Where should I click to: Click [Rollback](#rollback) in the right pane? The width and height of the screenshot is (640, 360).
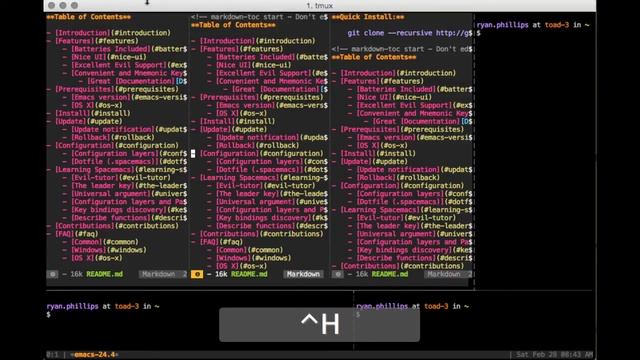click(x=398, y=178)
